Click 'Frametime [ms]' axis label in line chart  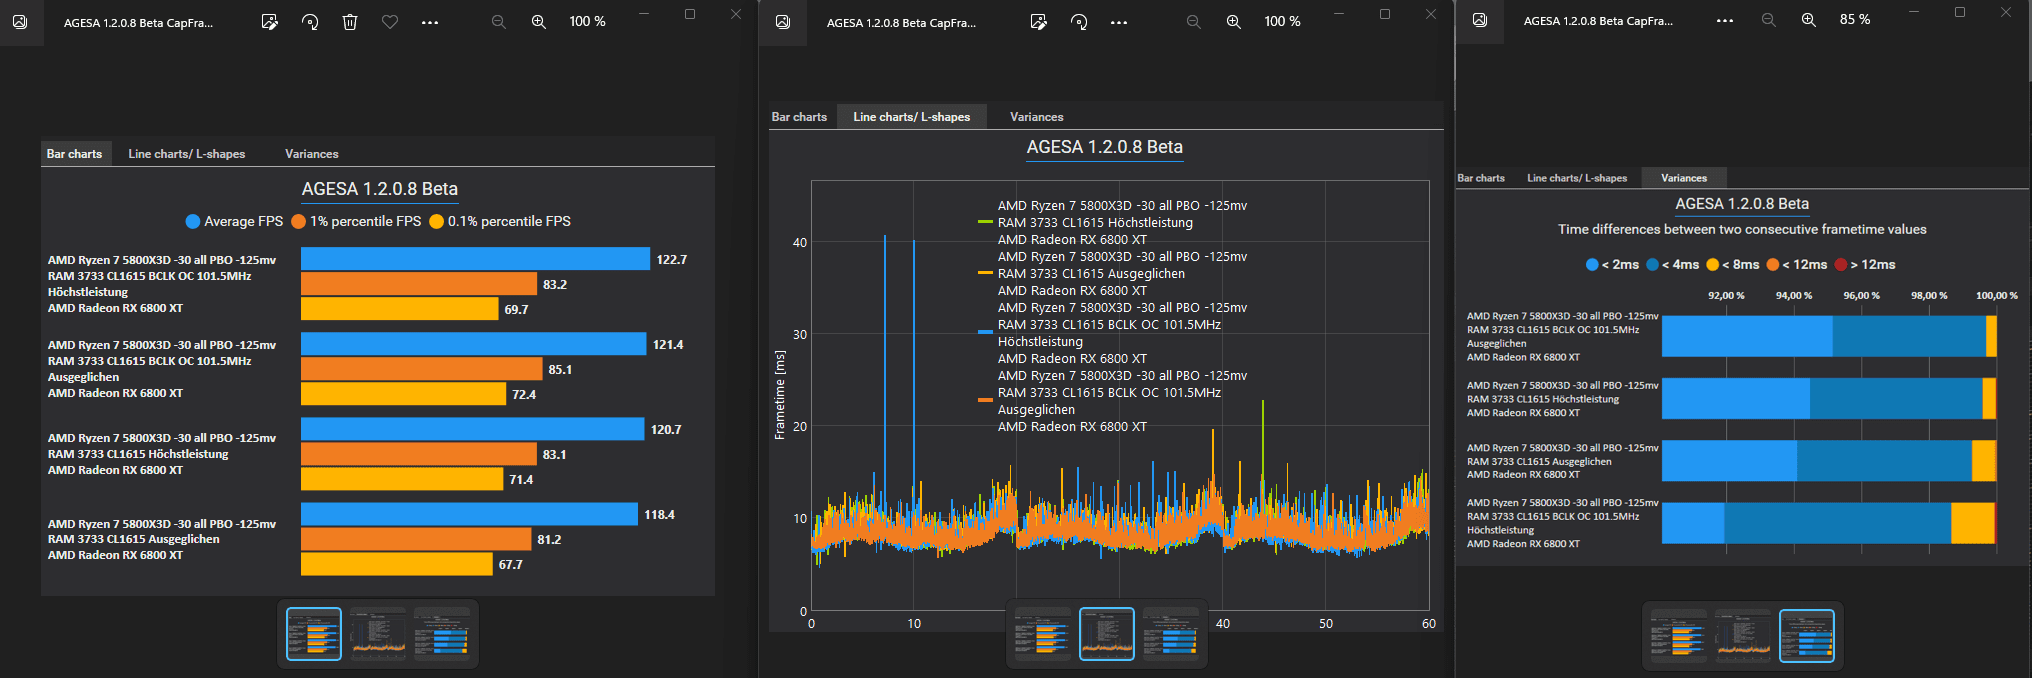(780, 395)
